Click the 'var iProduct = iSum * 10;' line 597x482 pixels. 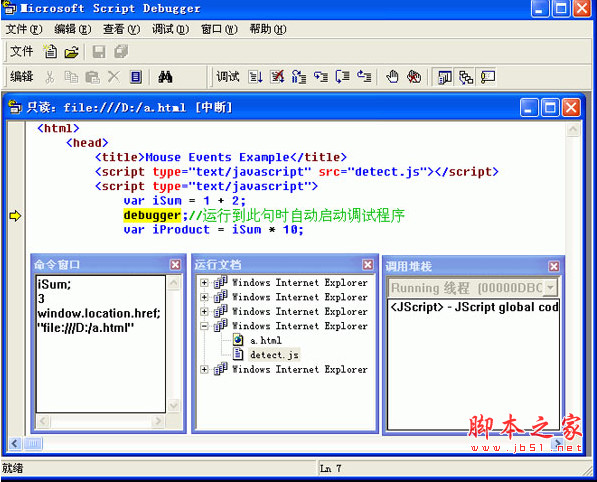[213, 230]
